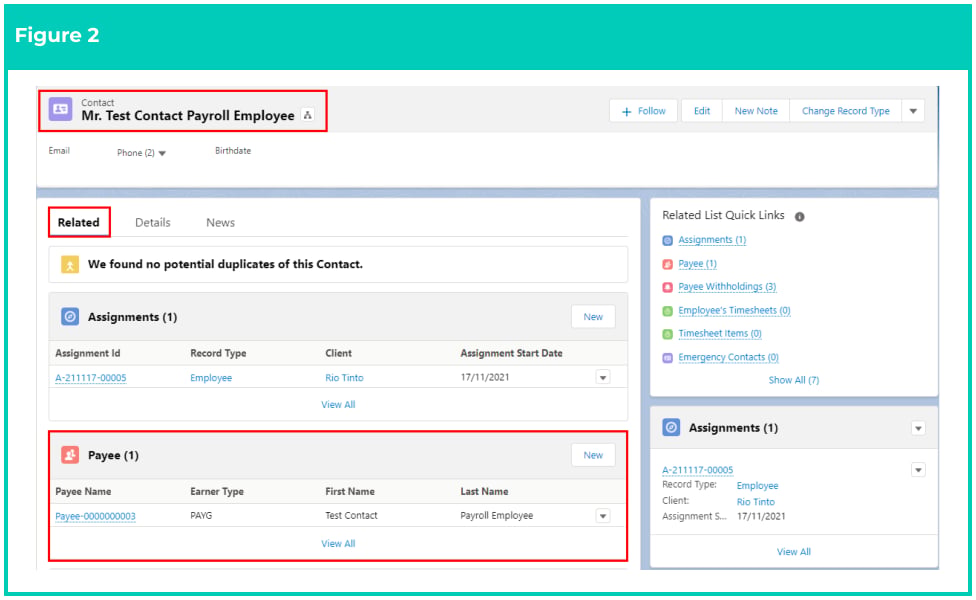Click the Earner Type column header
Screen dimensions: 976x600
coord(217,491)
